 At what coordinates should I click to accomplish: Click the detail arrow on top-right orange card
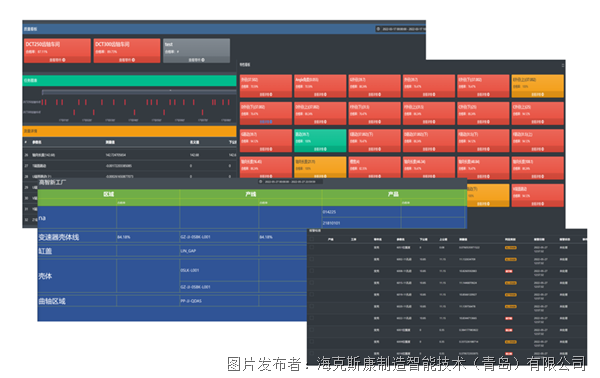[x=543, y=94]
